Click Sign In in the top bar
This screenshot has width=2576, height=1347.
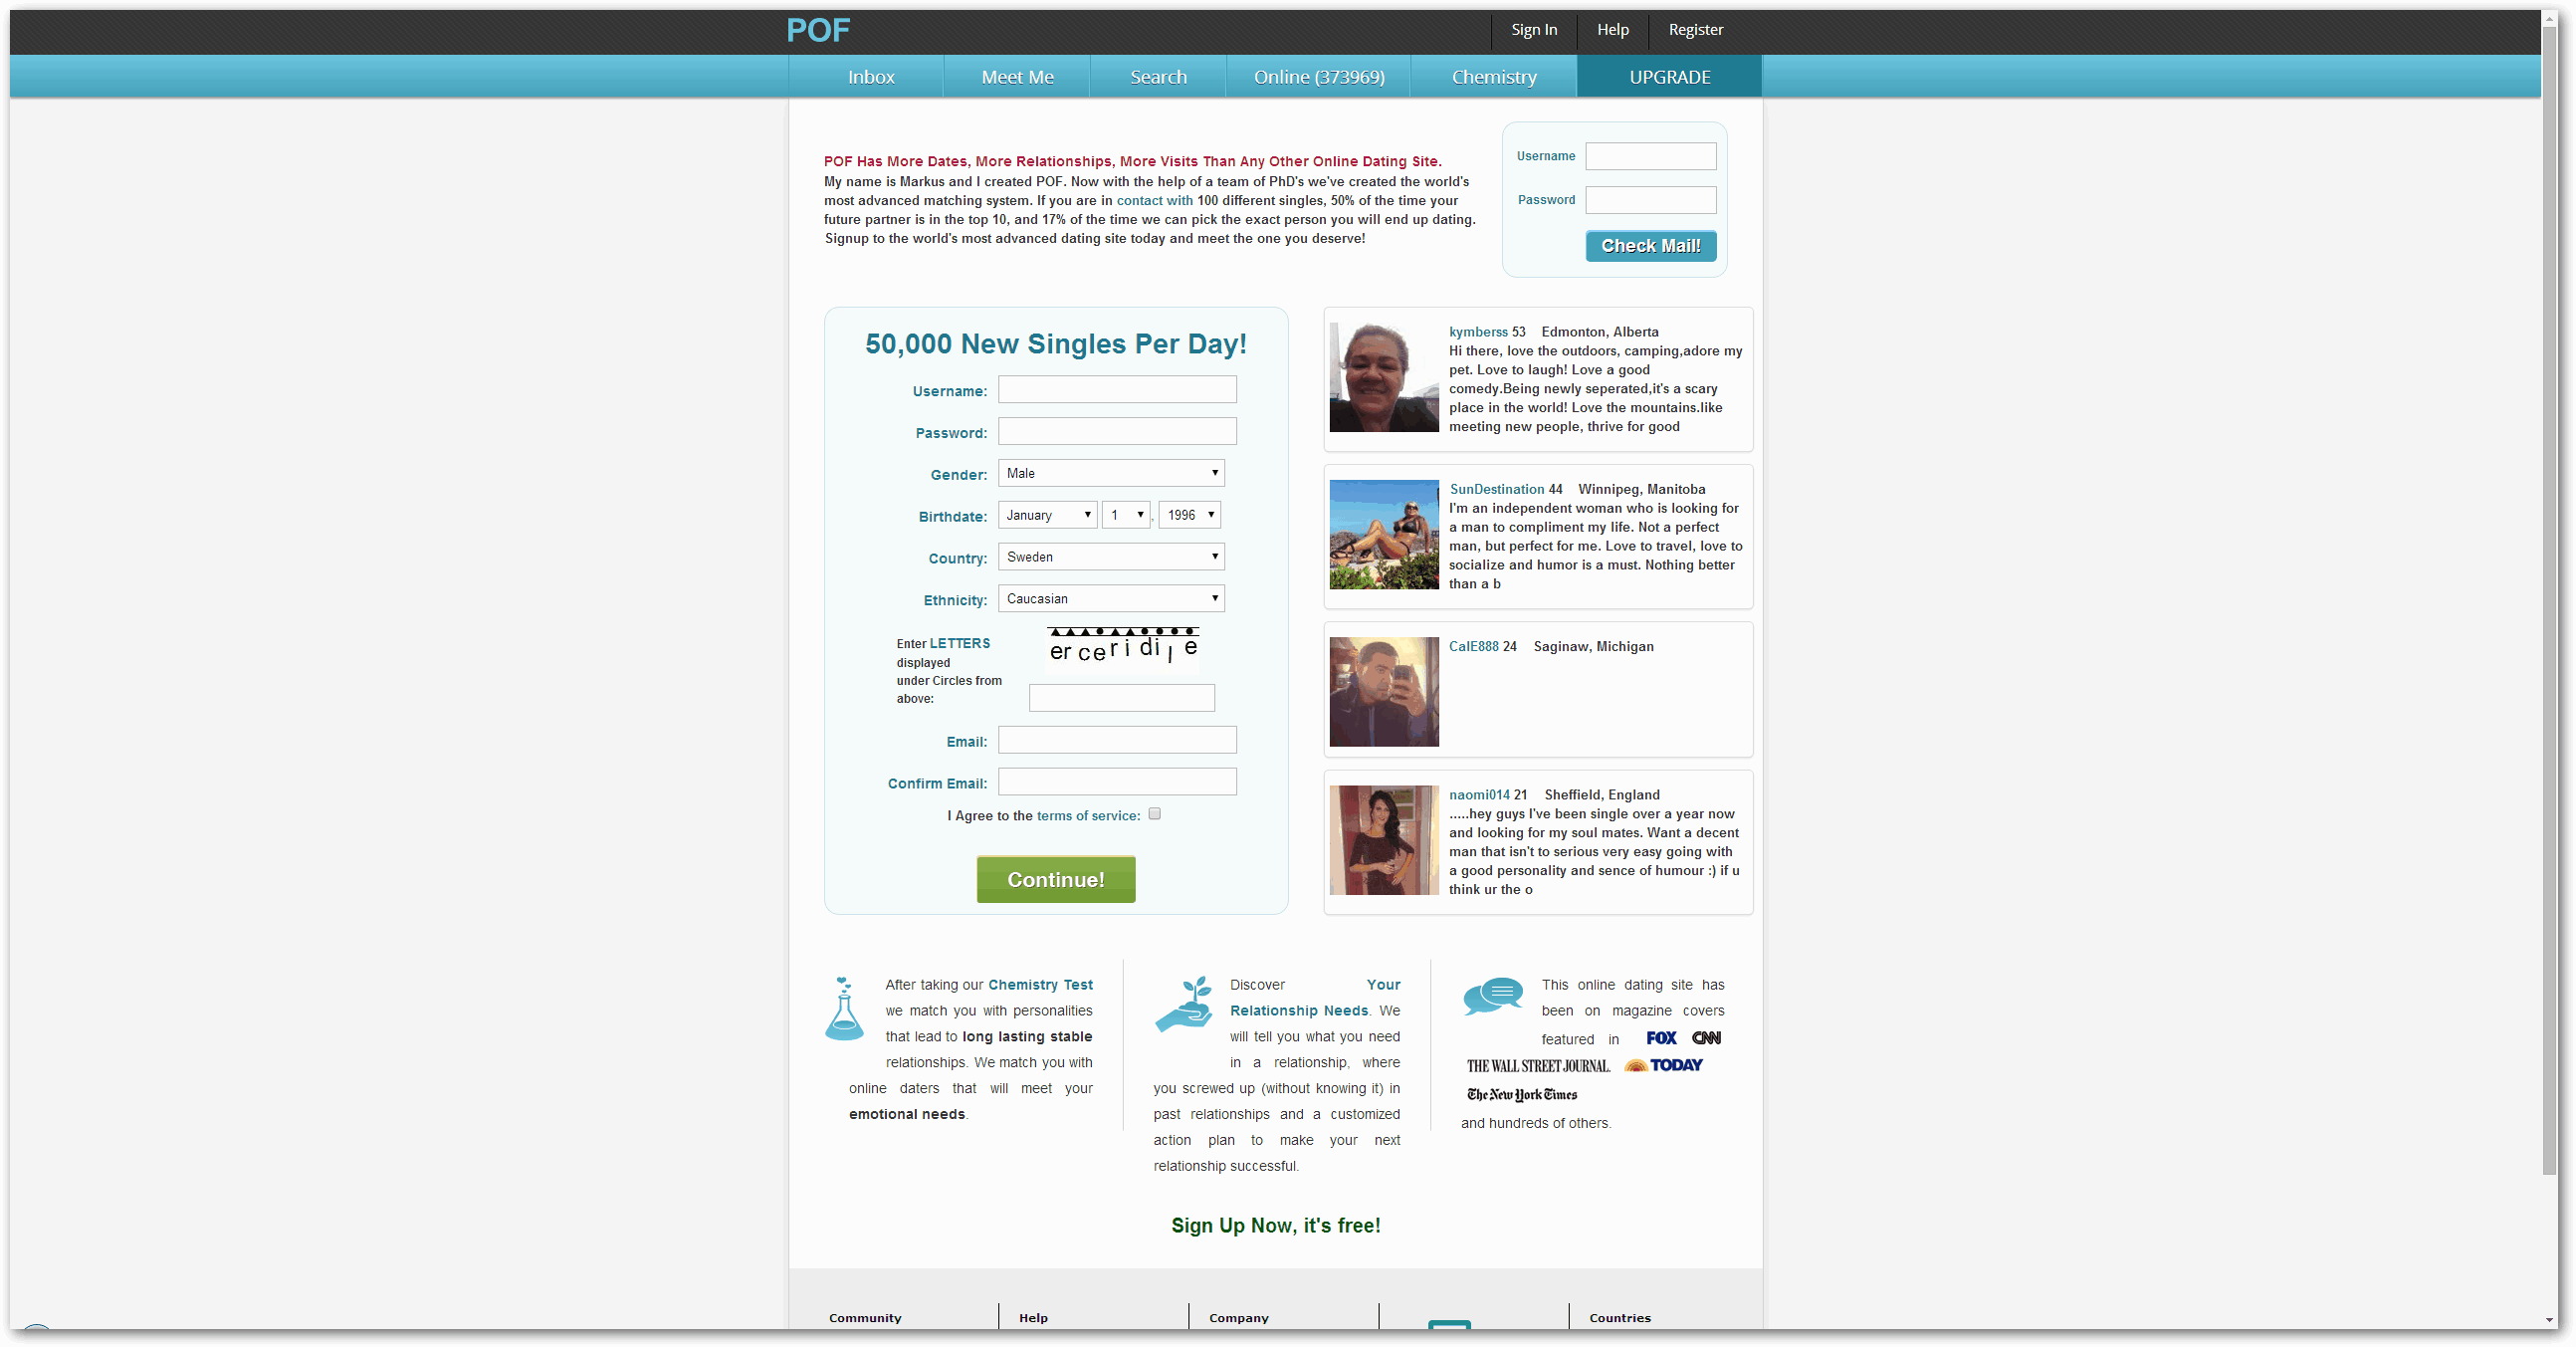click(1534, 30)
